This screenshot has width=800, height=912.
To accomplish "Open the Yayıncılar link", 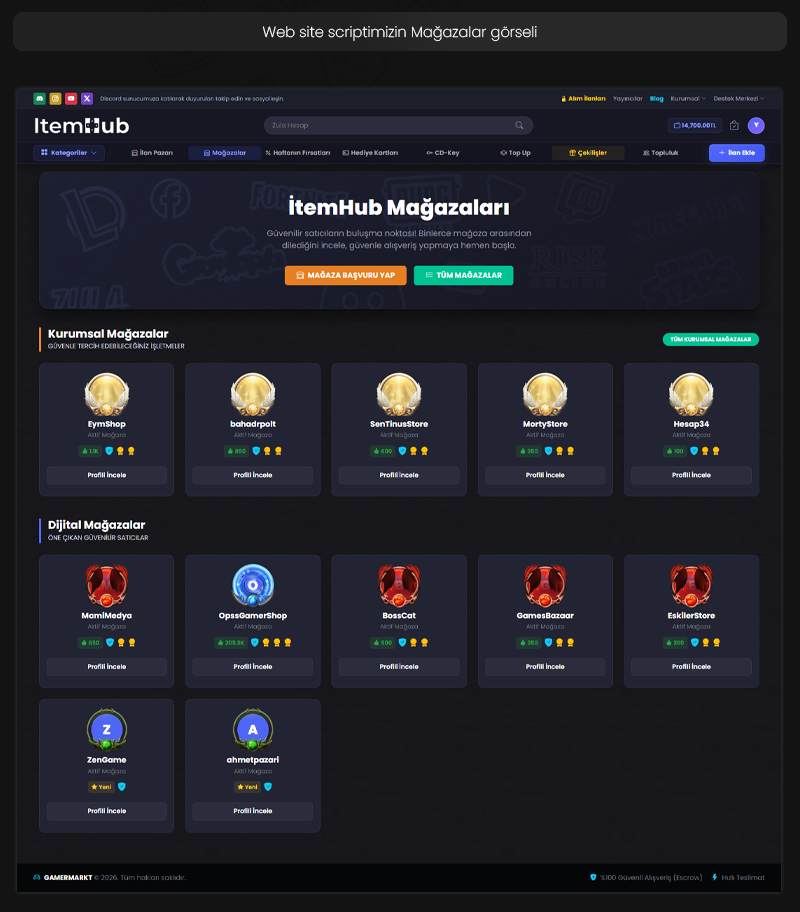I will pyautogui.click(x=628, y=99).
